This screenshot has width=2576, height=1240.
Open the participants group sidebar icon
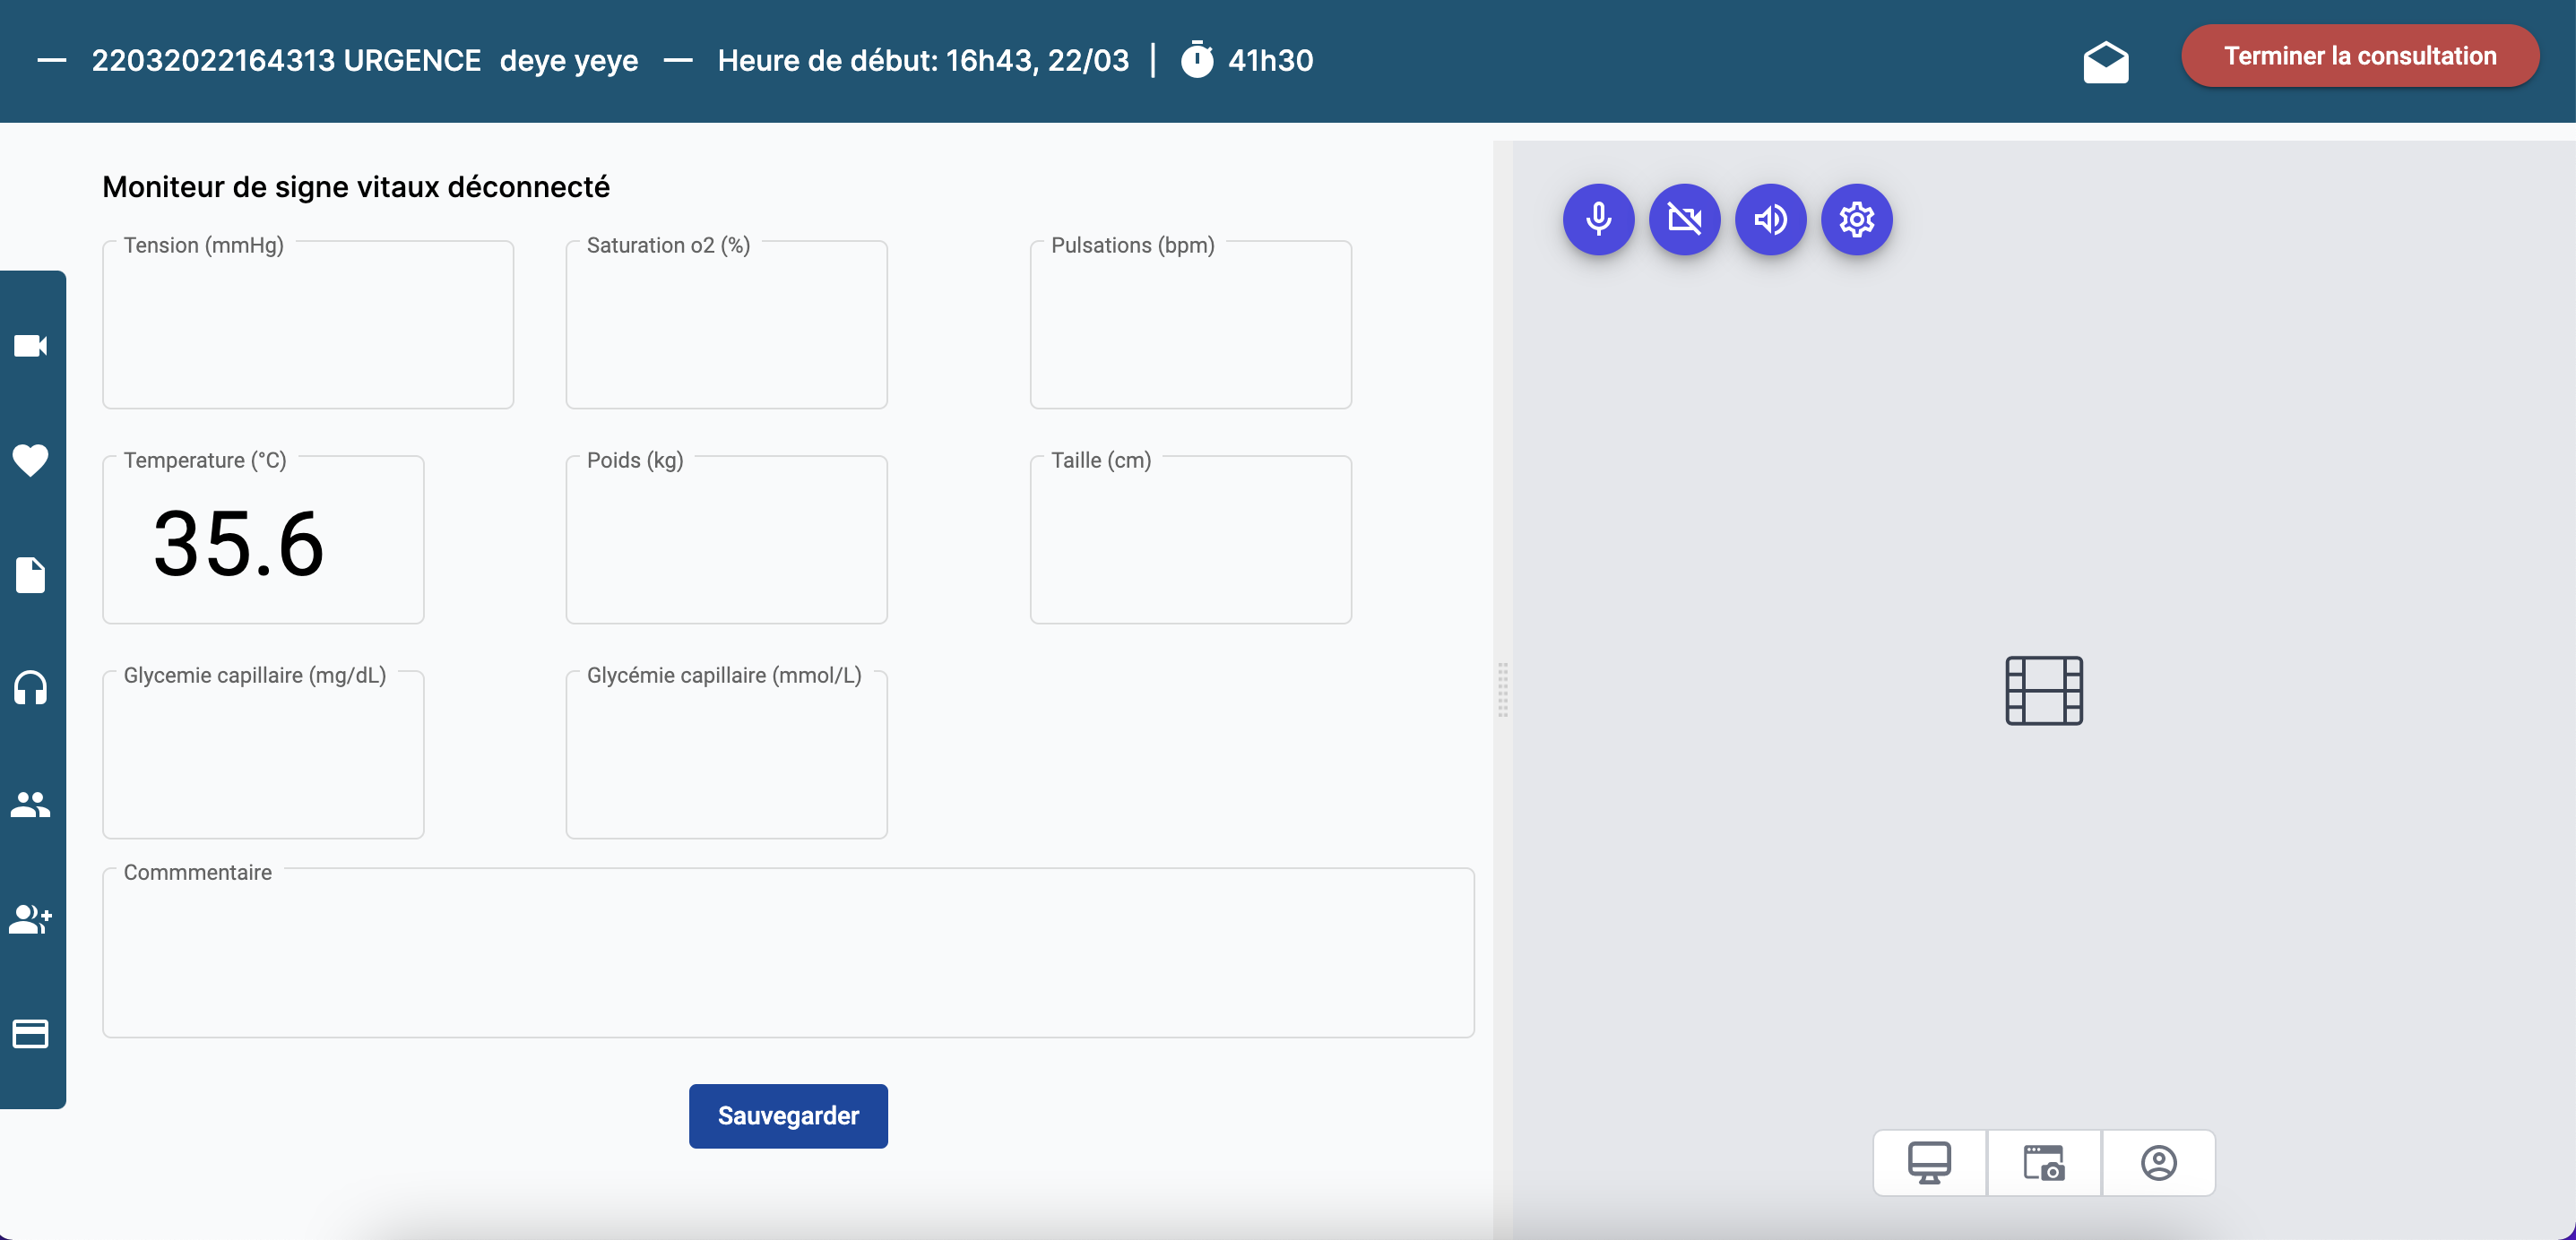[30, 804]
